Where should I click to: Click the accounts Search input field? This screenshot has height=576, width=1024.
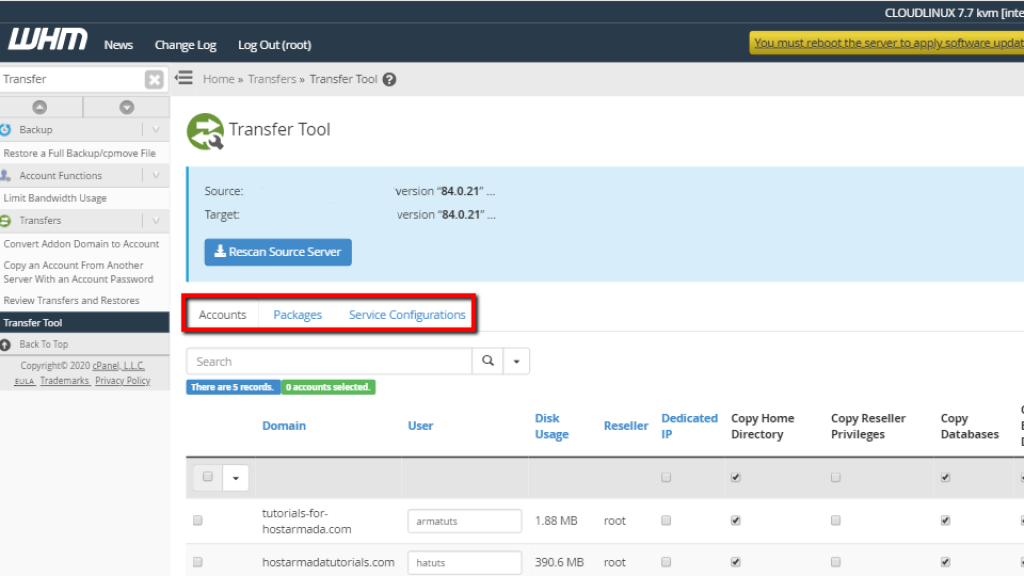click(x=329, y=361)
